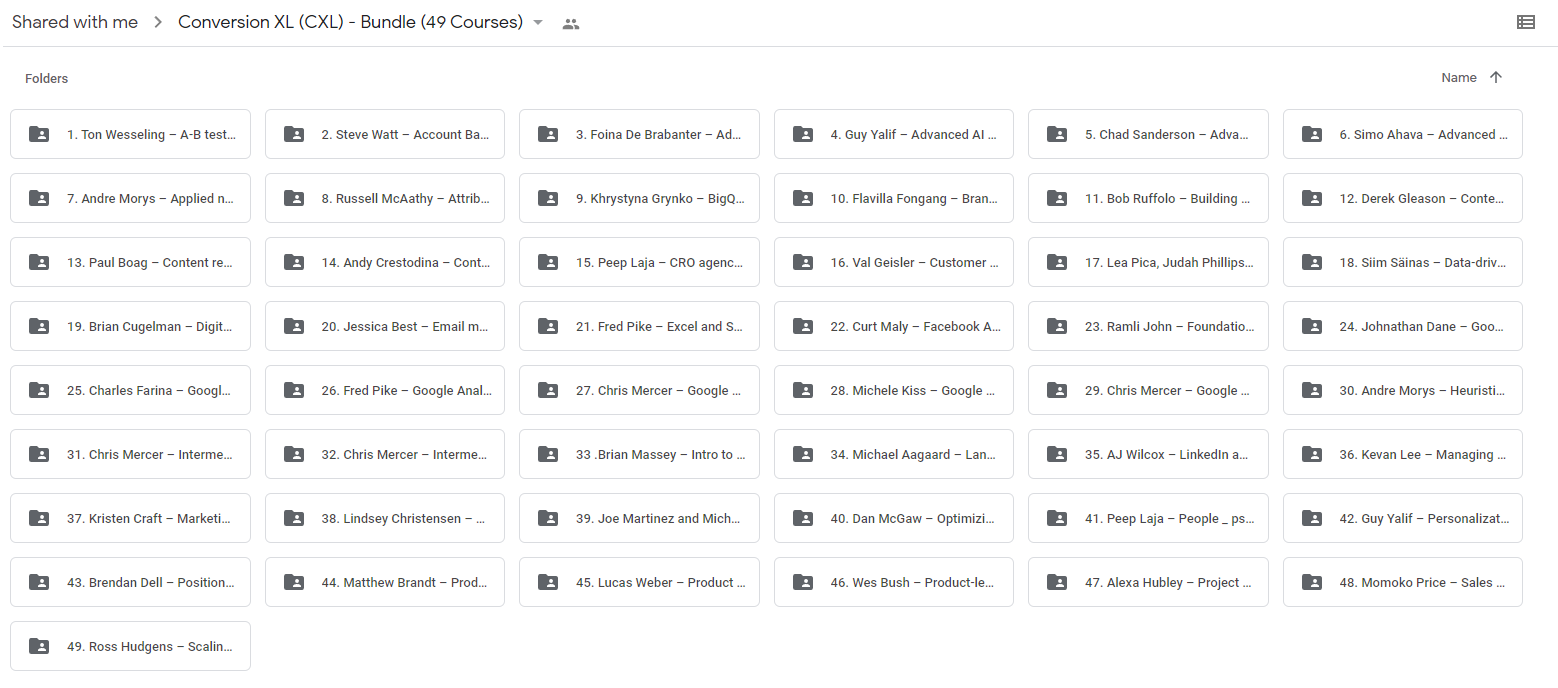The height and width of the screenshot is (688, 1558).
Task: Select 29. Chris Mercer folder name
Action: (x=1169, y=391)
